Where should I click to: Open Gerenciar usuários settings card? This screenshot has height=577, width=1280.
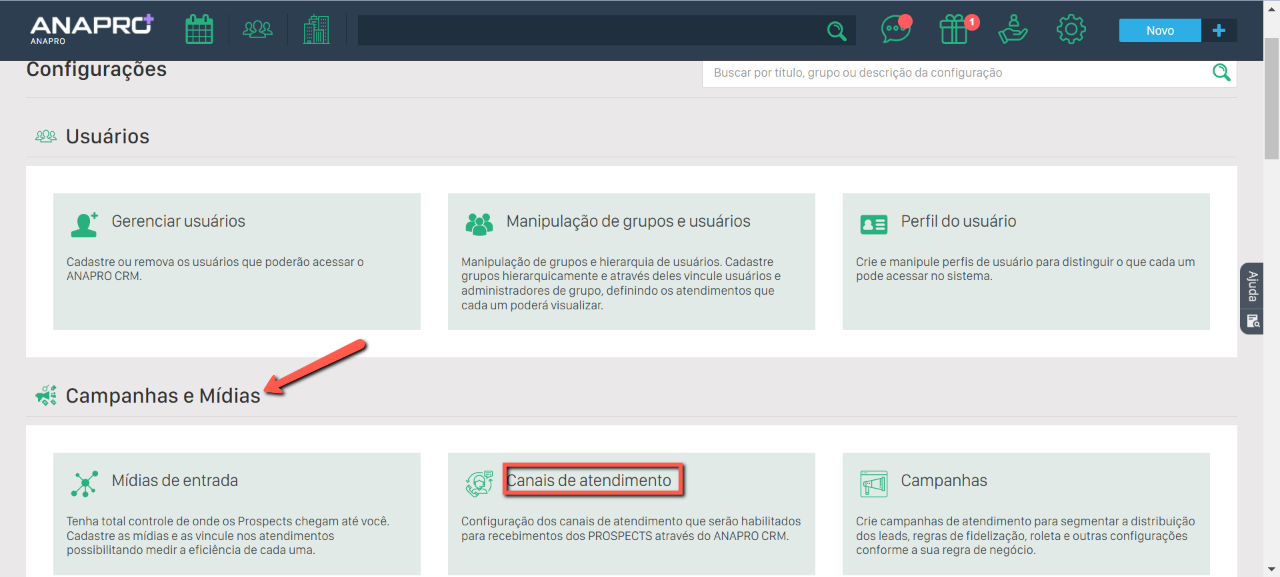click(236, 261)
